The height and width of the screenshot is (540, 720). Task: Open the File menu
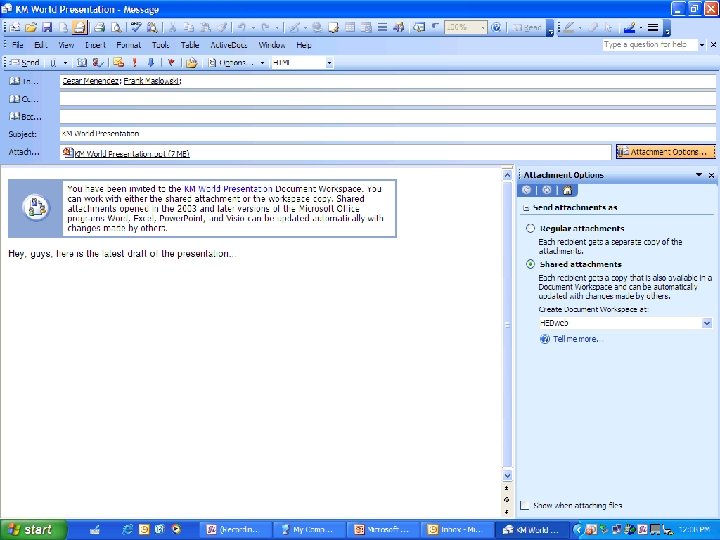click(x=17, y=45)
